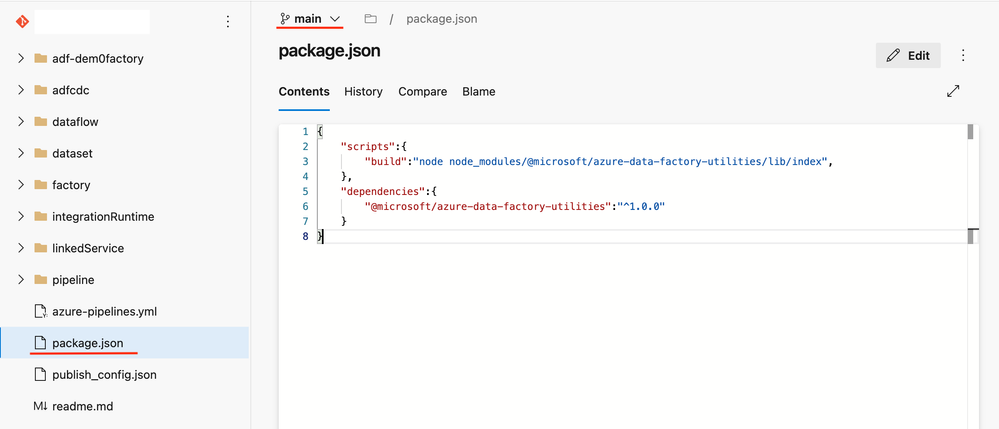Click adf-dem0factory folder icon
The height and width of the screenshot is (429, 999).
click(x=41, y=59)
